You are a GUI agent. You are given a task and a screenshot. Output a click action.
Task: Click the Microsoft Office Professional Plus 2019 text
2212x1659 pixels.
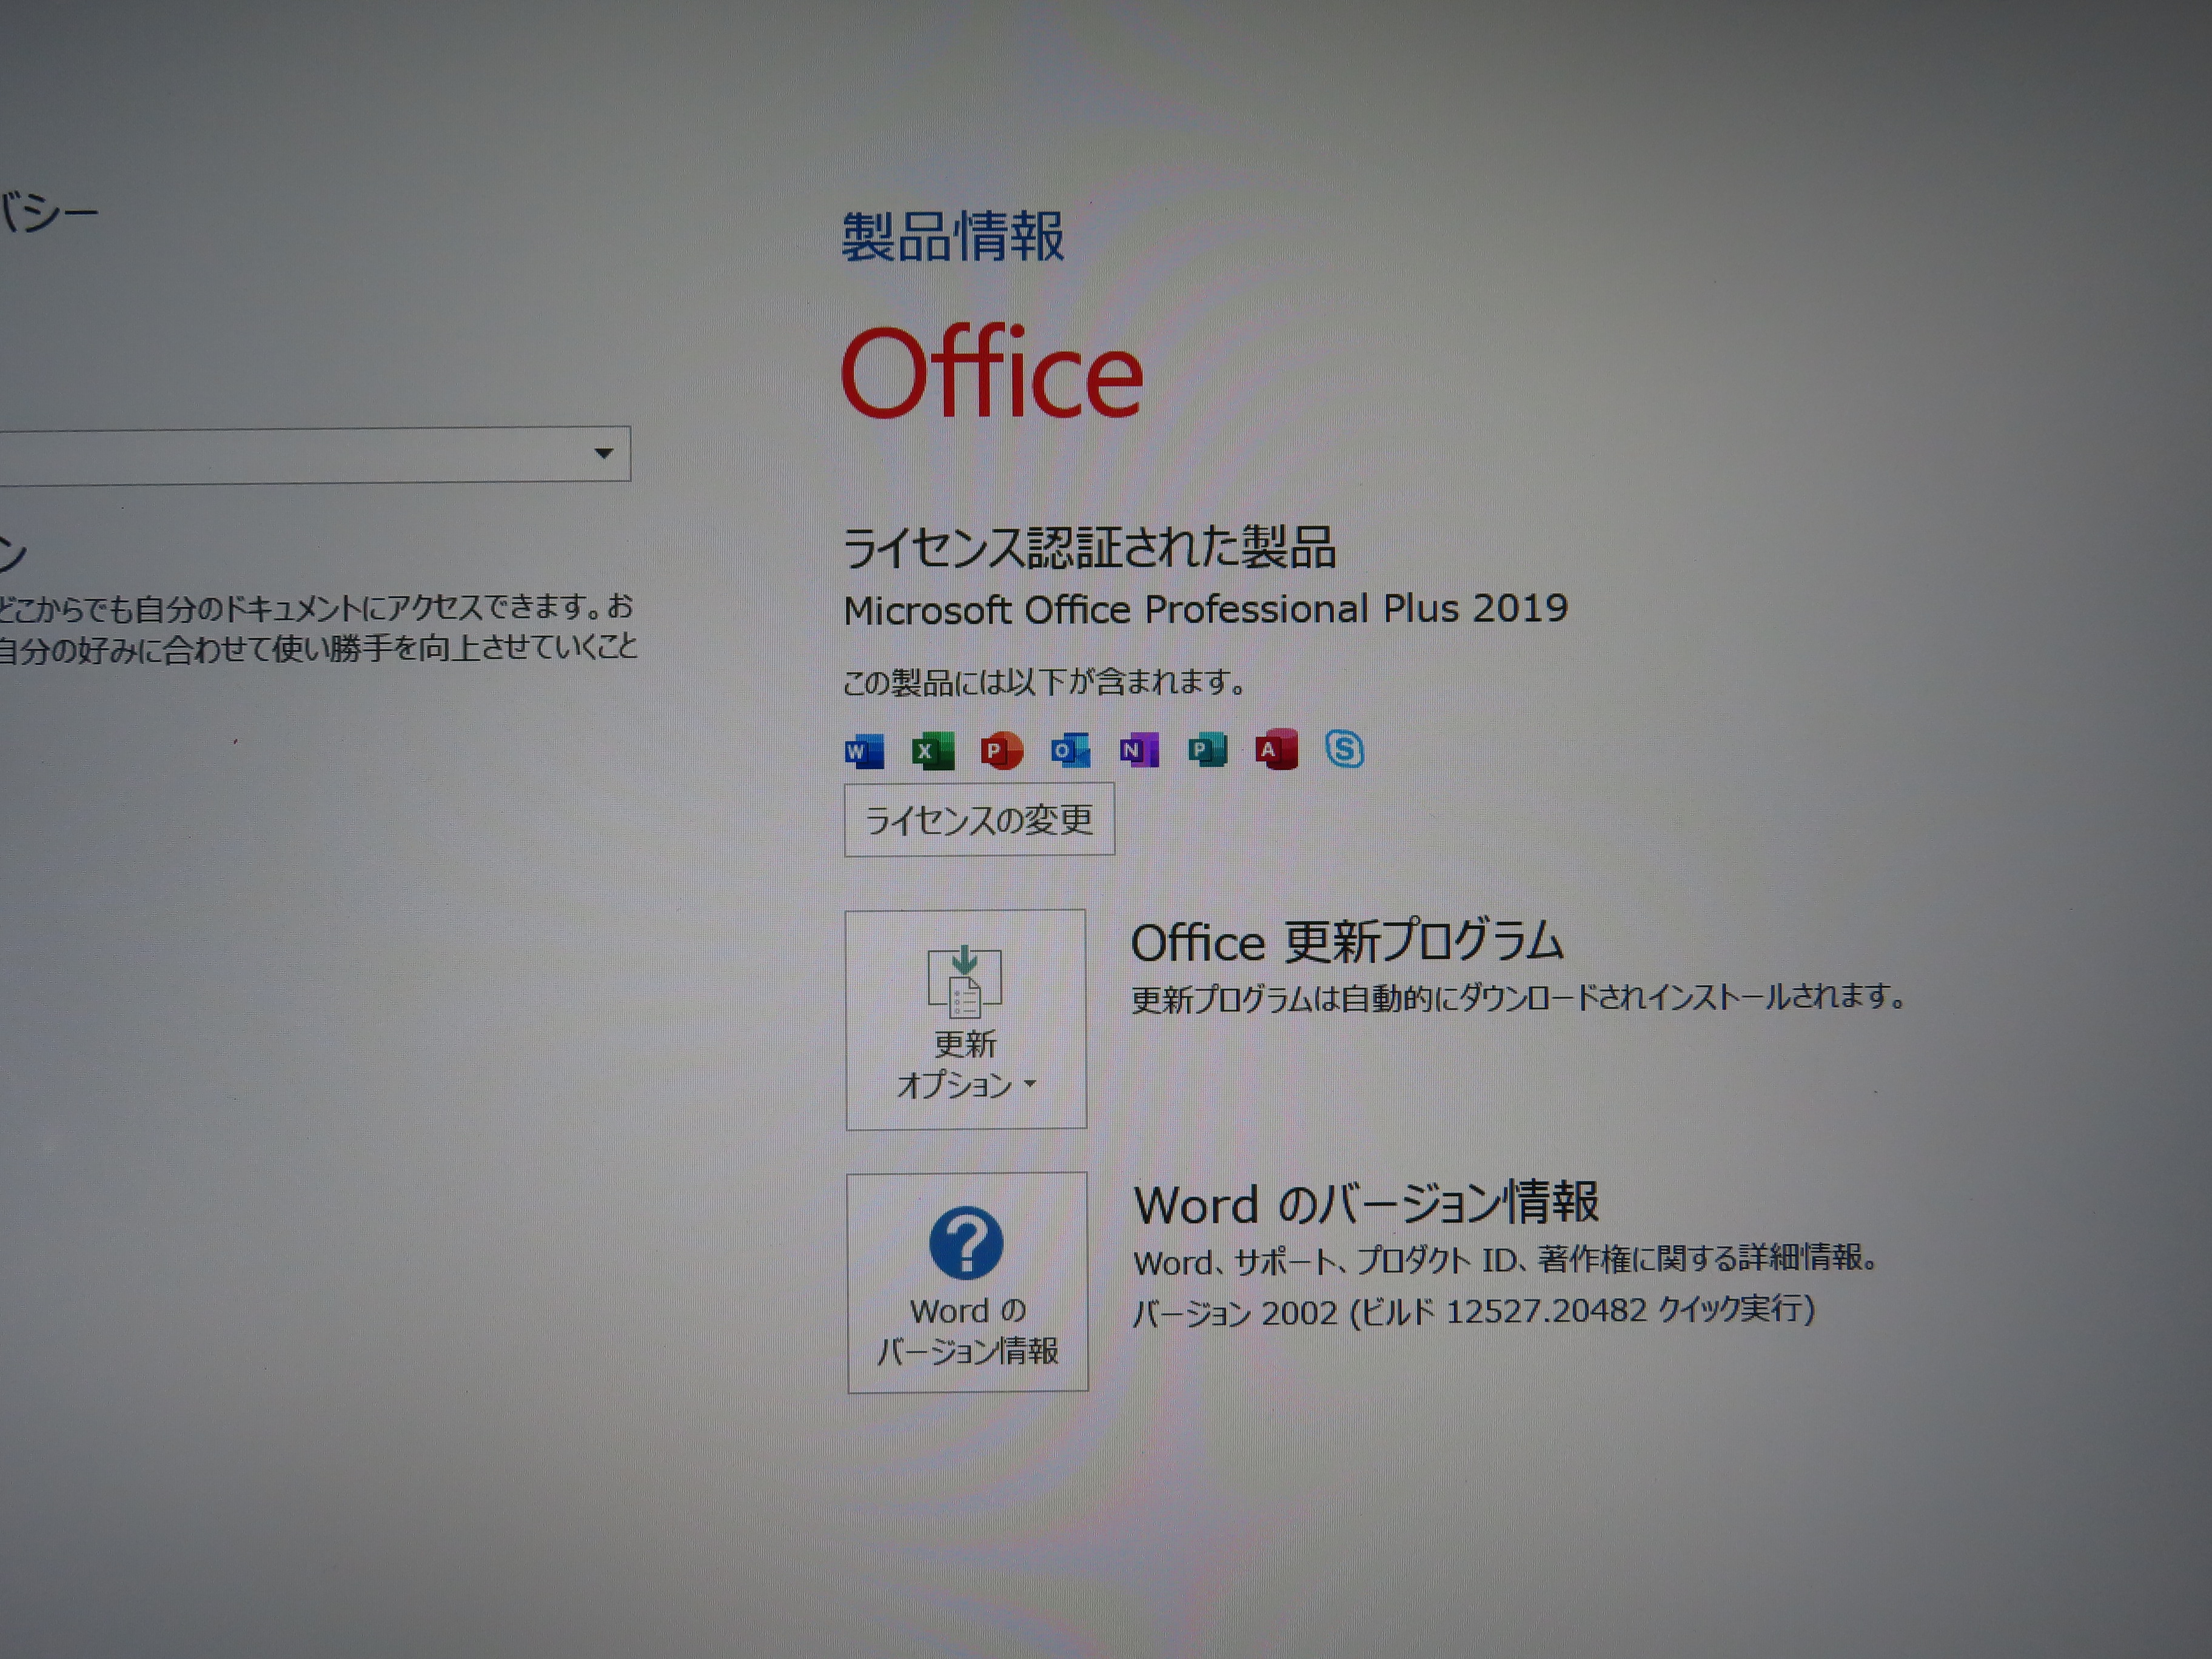click(1205, 609)
